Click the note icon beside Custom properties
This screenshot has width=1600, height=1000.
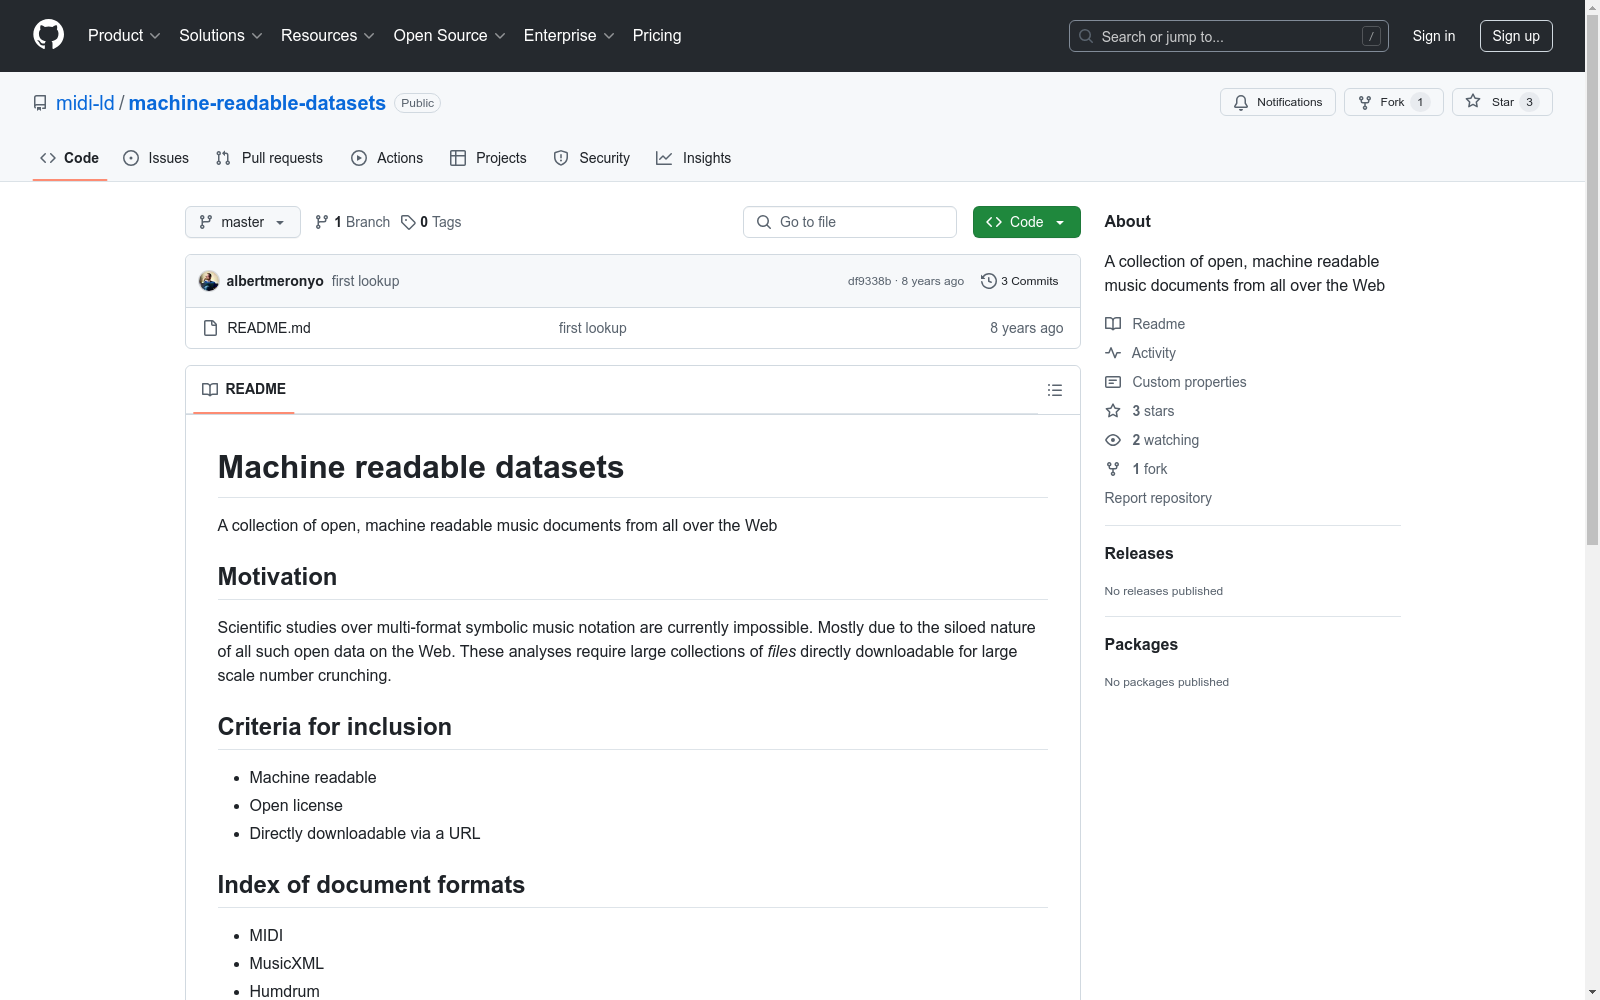(x=1113, y=382)
